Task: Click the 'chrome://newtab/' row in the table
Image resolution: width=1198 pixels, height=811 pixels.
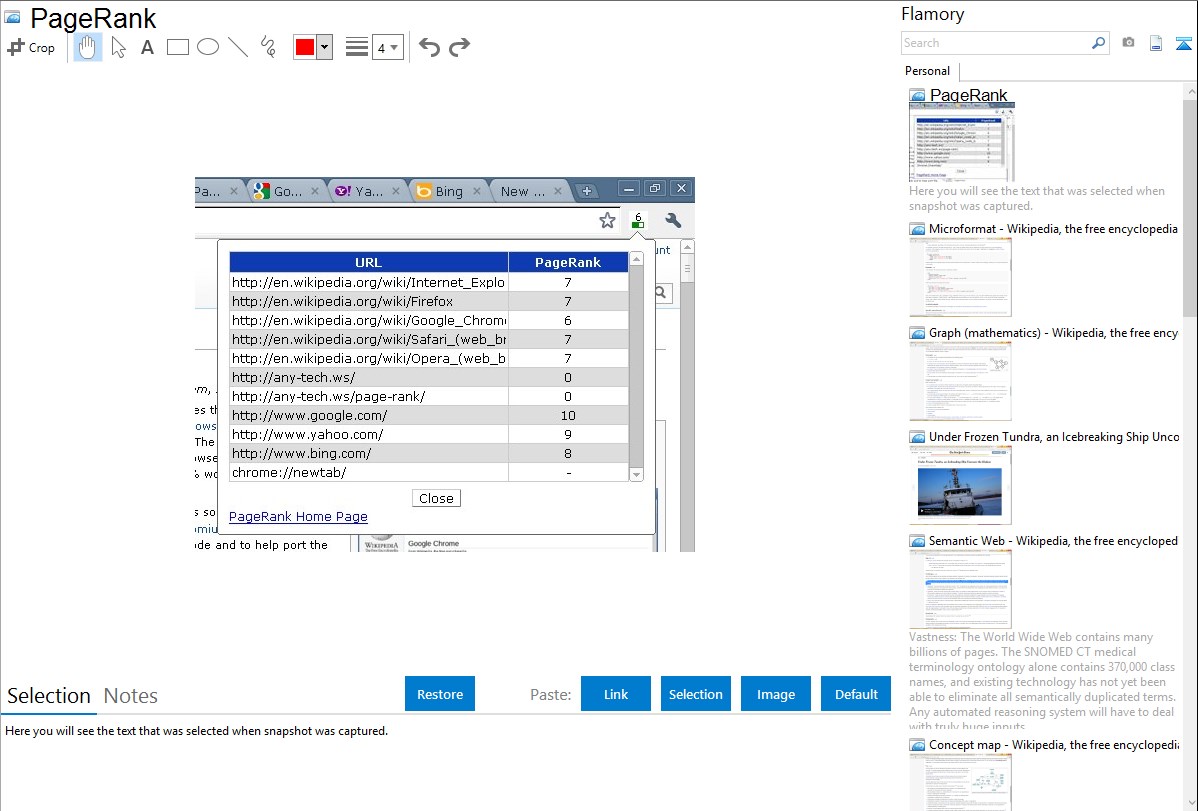Action: tap(429, 472)
